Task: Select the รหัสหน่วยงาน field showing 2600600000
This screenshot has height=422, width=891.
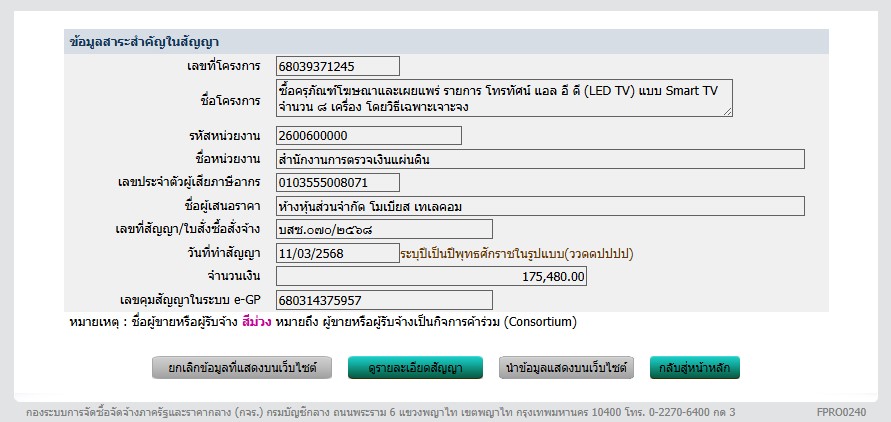Action: coord(368,136)
